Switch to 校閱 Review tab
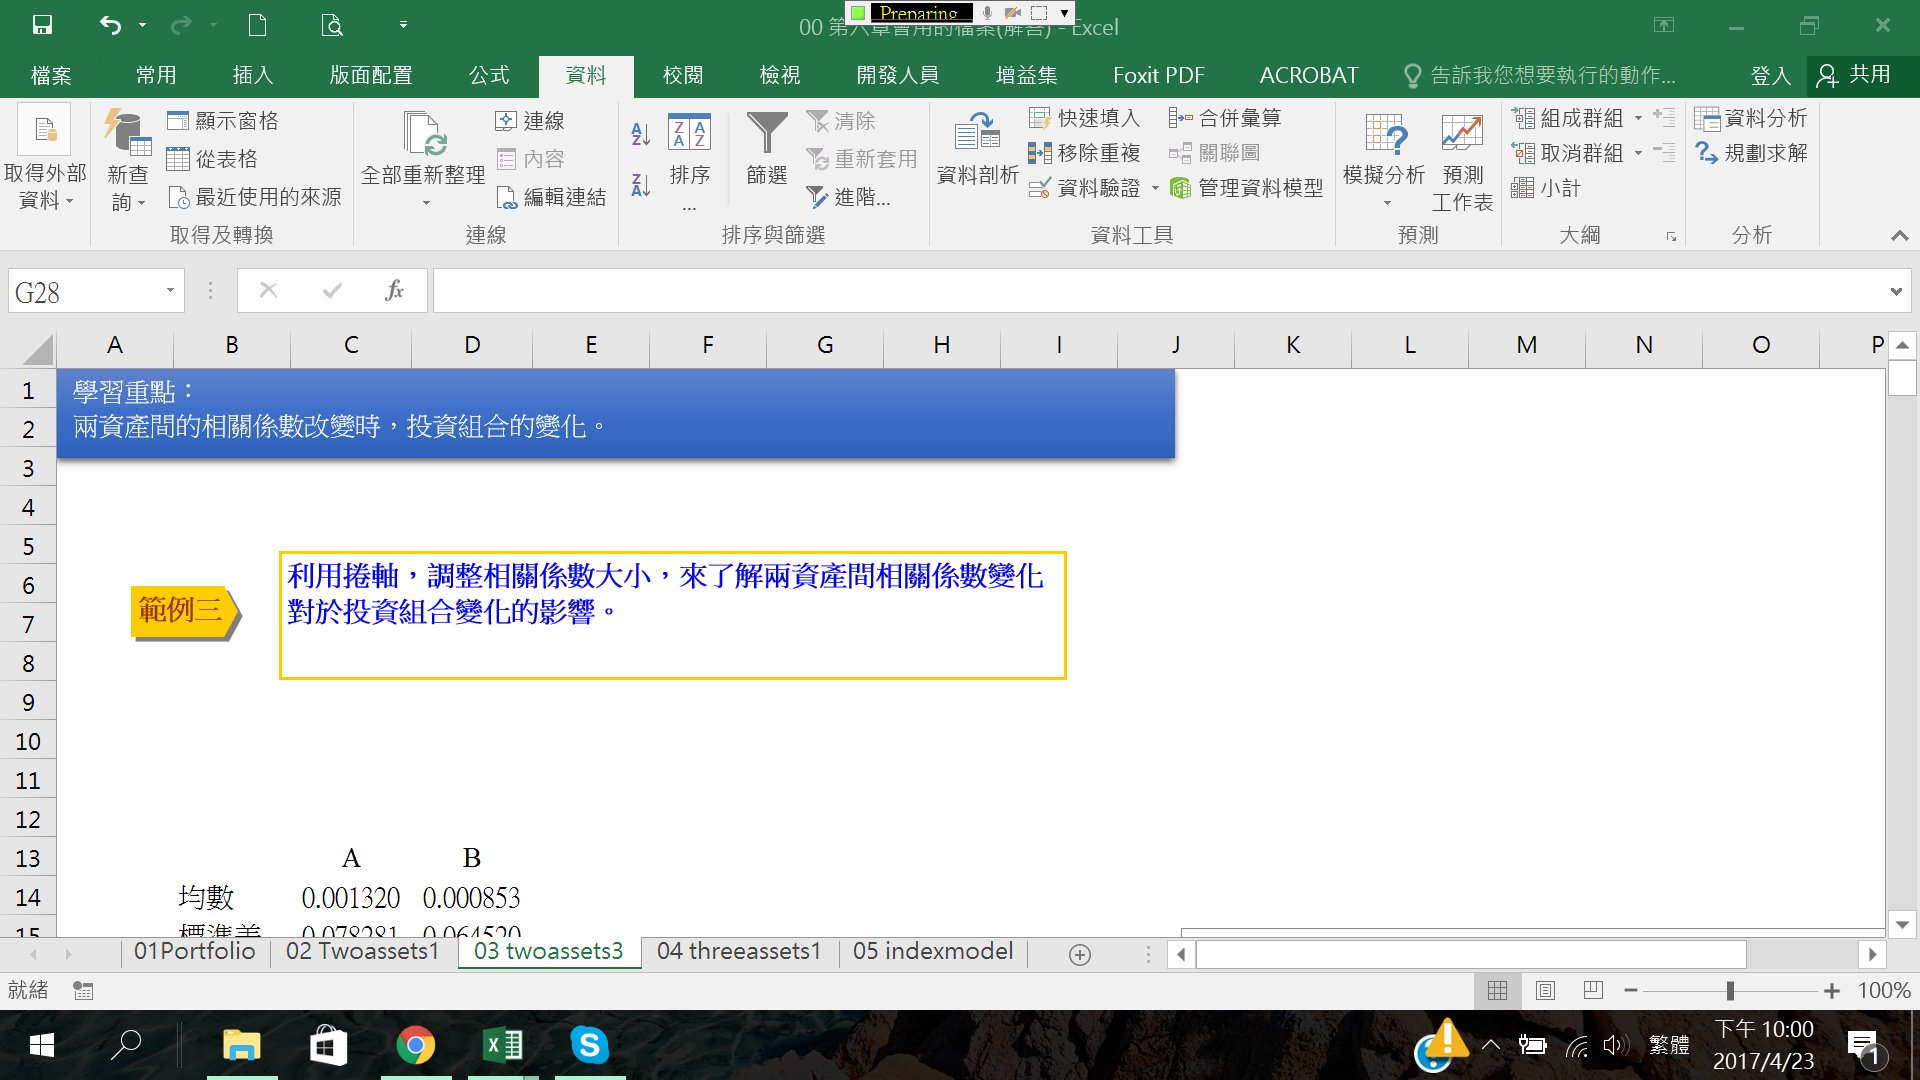1920x1080 pixels. click(682, 75)
